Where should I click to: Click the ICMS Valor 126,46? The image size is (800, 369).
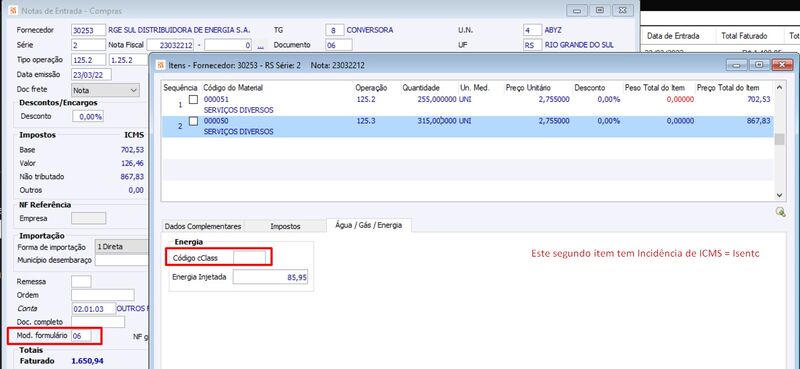coord(133,163)
